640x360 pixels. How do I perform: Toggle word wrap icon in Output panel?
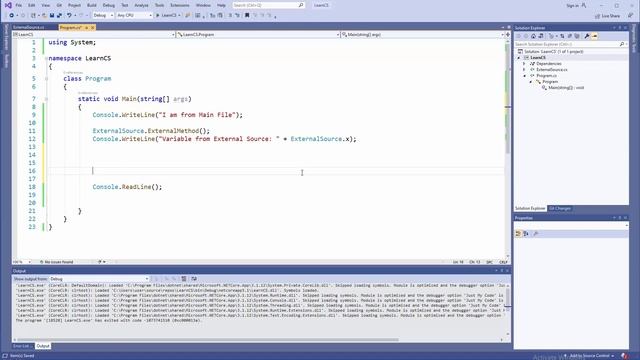[194, 279]
